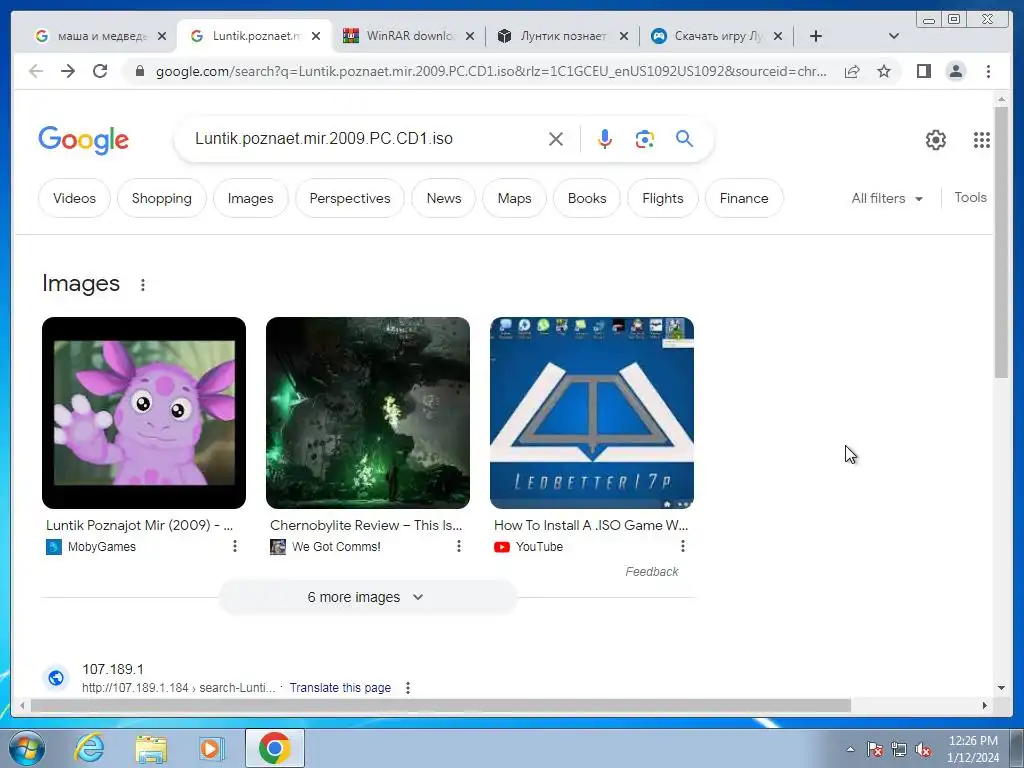Open Google apps grid
The image size is (1024, 768).
click(982, 140)
